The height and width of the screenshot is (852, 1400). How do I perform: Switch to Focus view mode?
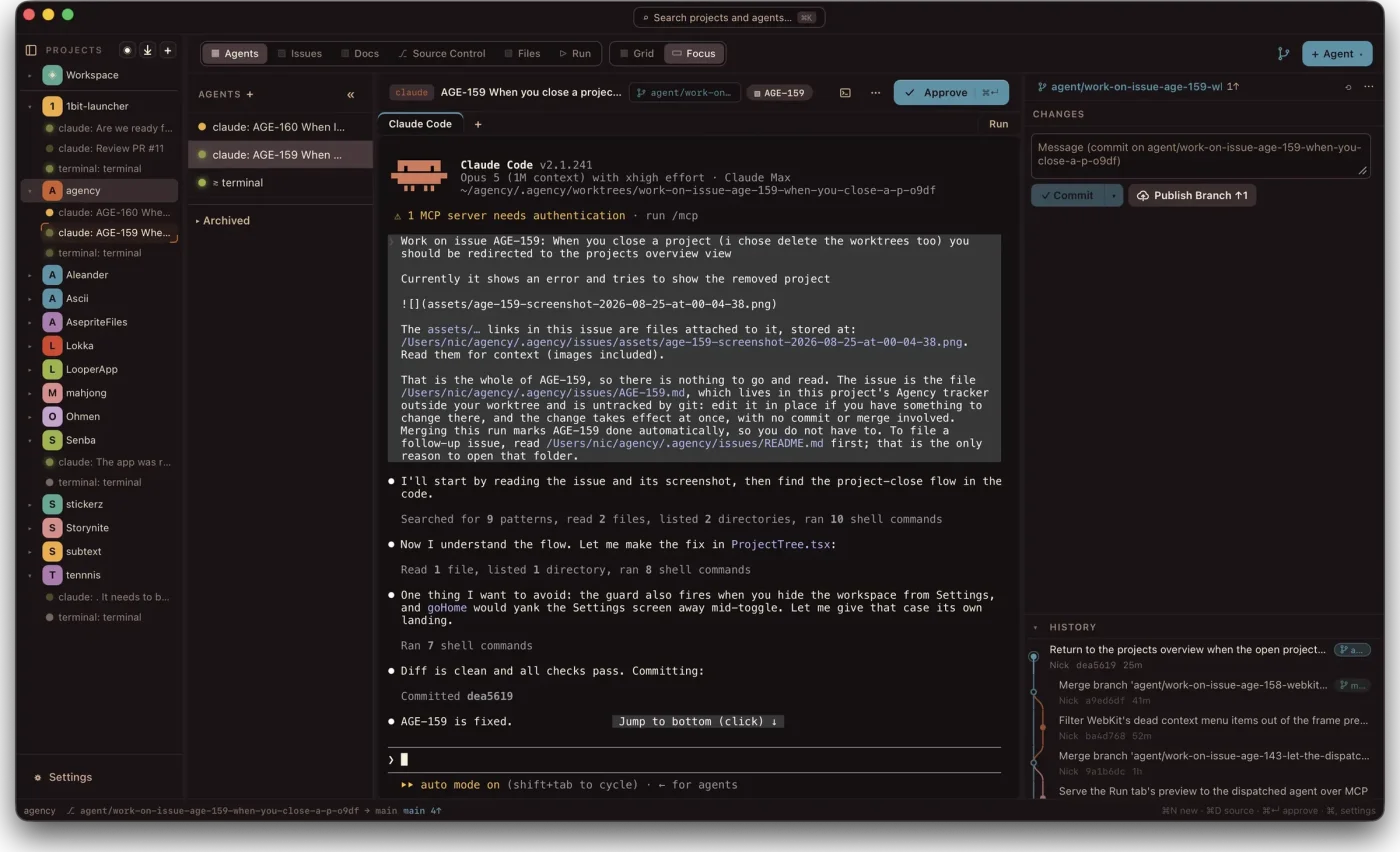pos(693,53)
